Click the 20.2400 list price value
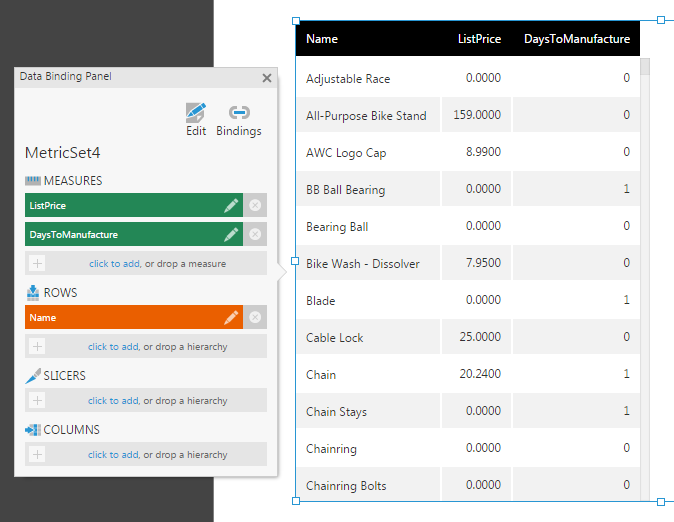Image resolution: width=674 pixels, height=522 pixels. click(480, 374)
